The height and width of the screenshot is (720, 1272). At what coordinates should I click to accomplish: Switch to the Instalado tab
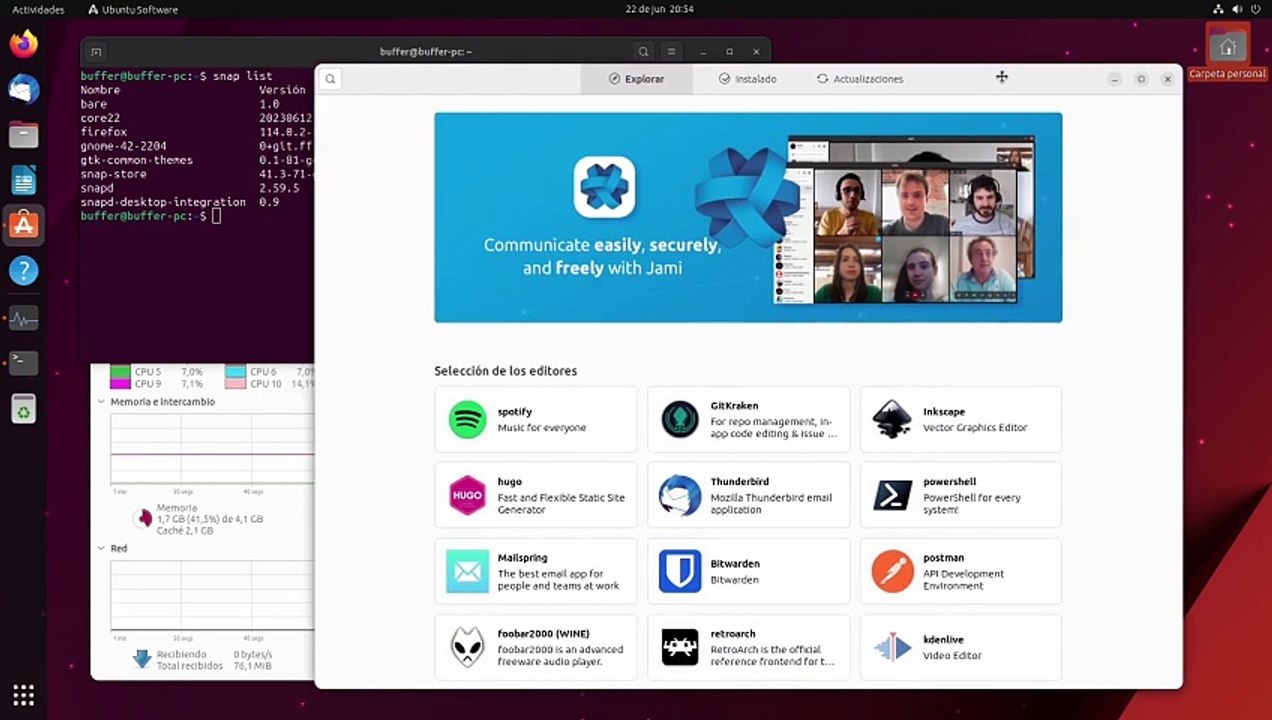click(x=747, y=79)
